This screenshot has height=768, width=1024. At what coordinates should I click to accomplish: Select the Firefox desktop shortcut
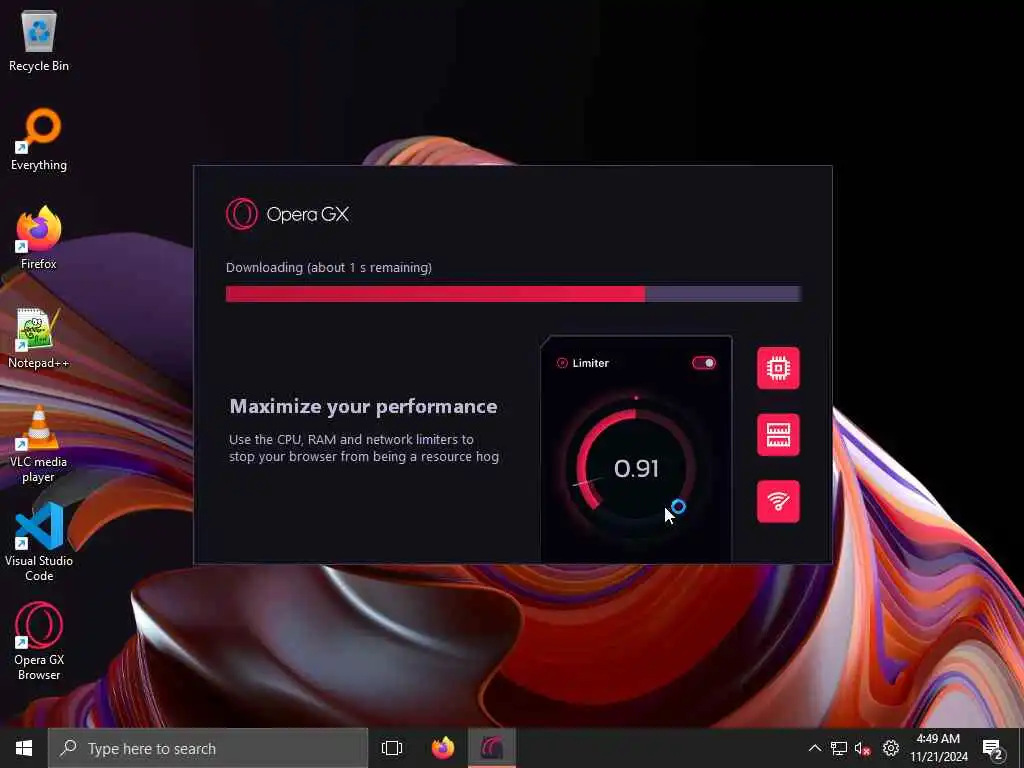tap(39, 238)
